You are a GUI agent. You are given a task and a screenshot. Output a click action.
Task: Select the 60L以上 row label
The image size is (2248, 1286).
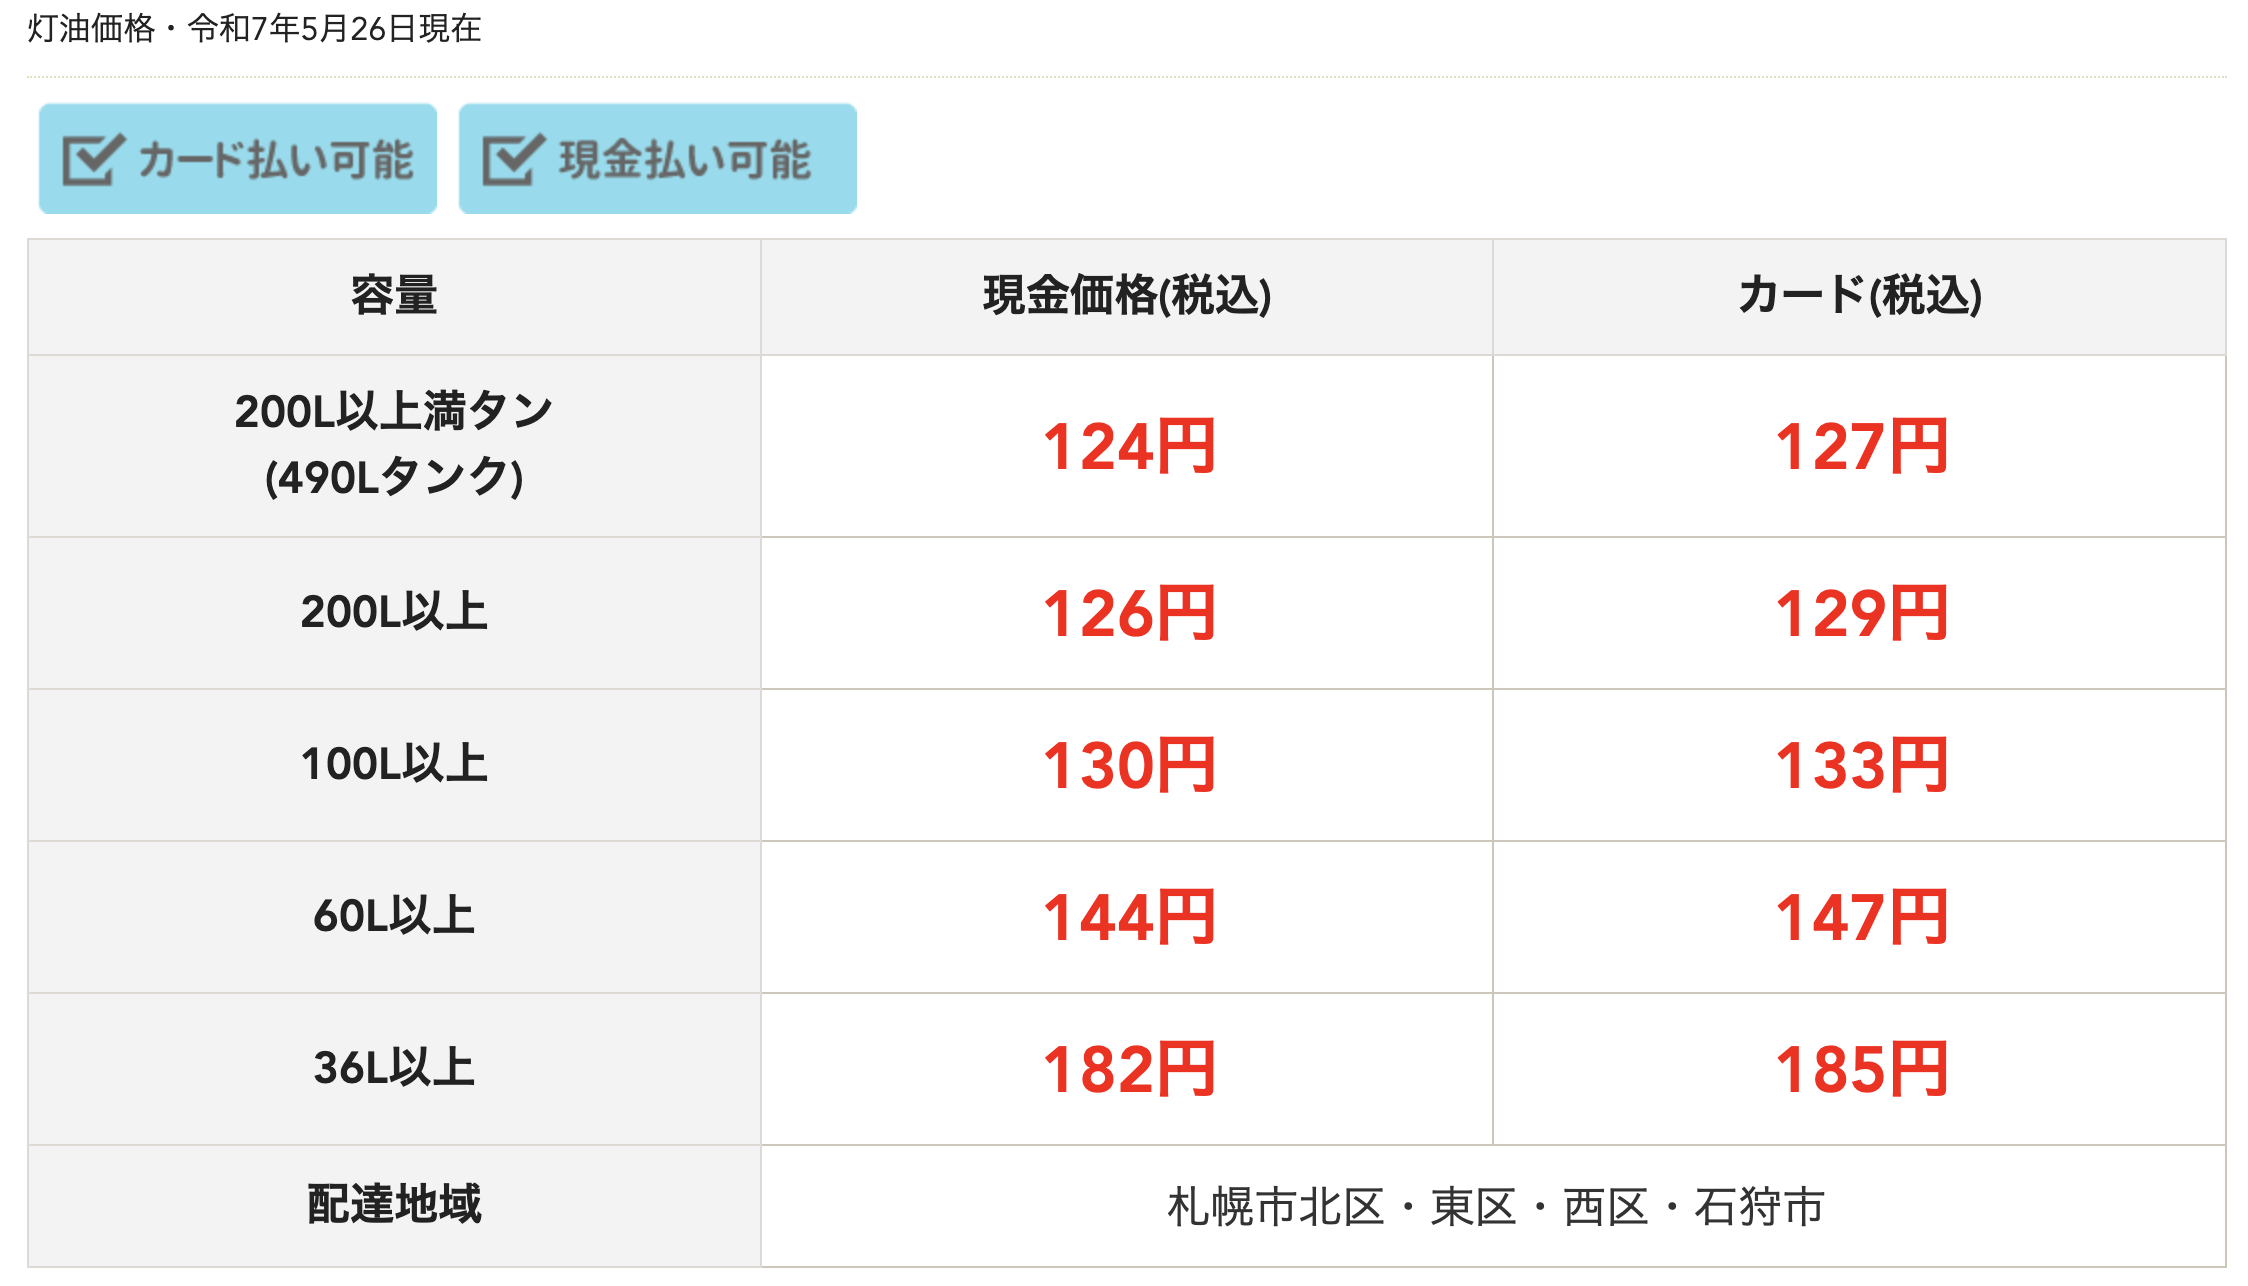coord(394,917)
